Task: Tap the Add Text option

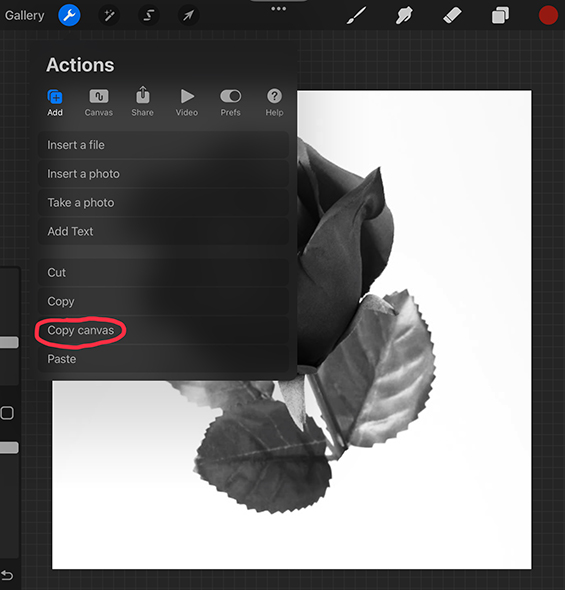Action: point(164,231)
